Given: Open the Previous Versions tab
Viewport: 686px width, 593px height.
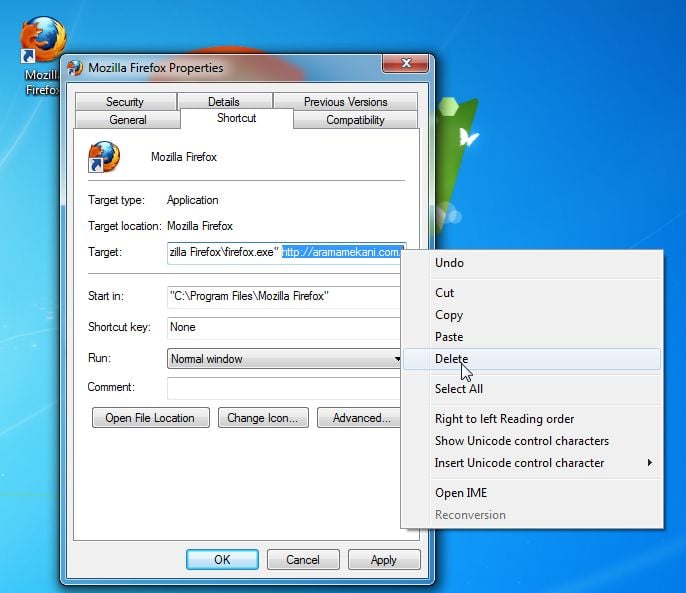Looking at the screenshot, I should pyautogui.click(x=345, y=102).
